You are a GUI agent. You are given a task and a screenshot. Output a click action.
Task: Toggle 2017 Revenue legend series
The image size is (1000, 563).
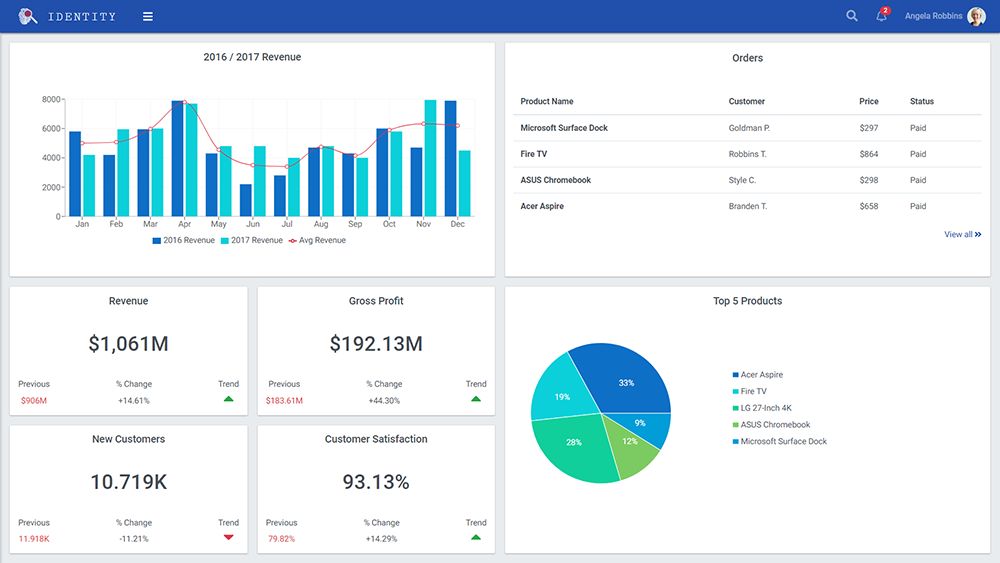coord(252,241)
